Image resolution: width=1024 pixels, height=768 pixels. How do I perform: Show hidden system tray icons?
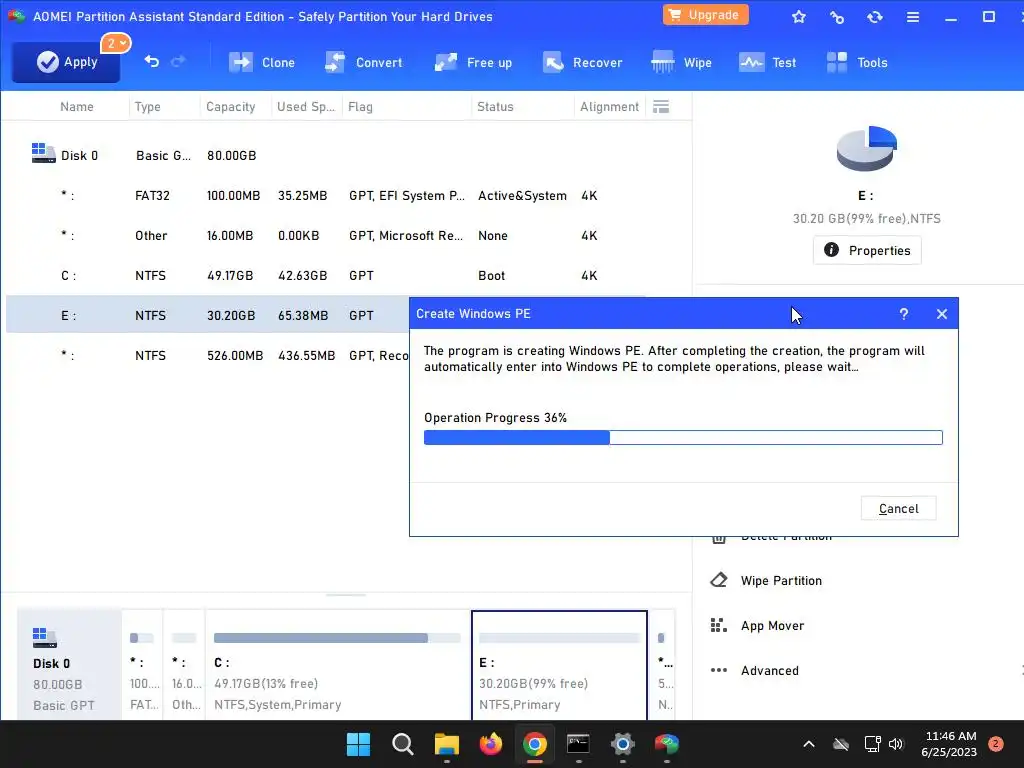[x=808, y=744]
